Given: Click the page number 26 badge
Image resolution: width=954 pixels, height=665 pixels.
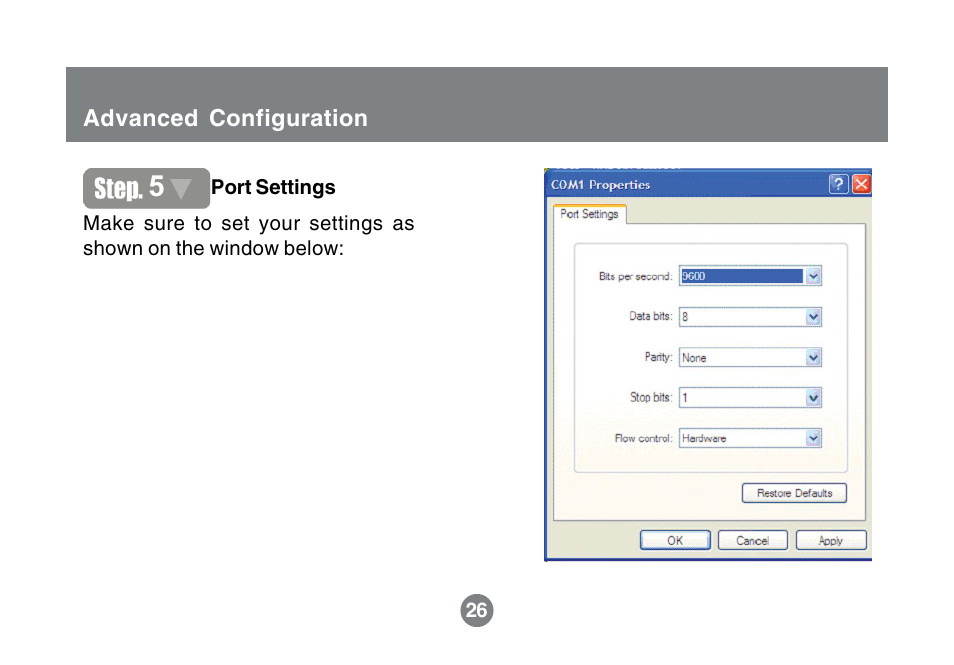Looking at the screenshot, I should pyautogui.click(x=476, y=610).
